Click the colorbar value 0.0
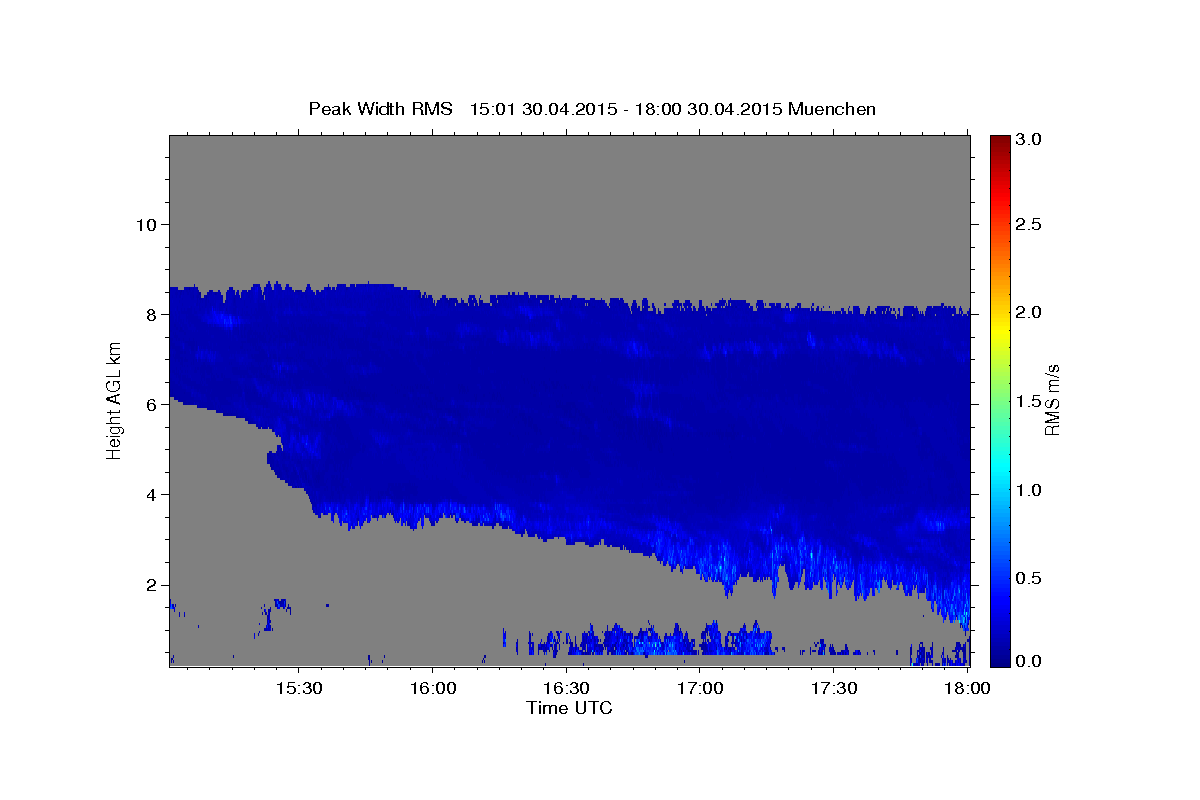The width and height of the screenshot is (1200, 800). tap(1029, 660)
